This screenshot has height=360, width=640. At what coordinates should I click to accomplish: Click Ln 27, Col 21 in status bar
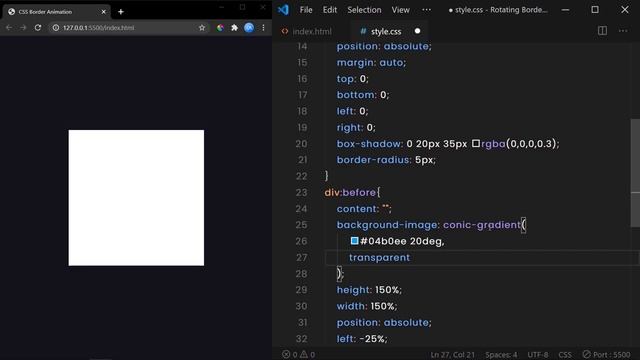coord(452,354)
